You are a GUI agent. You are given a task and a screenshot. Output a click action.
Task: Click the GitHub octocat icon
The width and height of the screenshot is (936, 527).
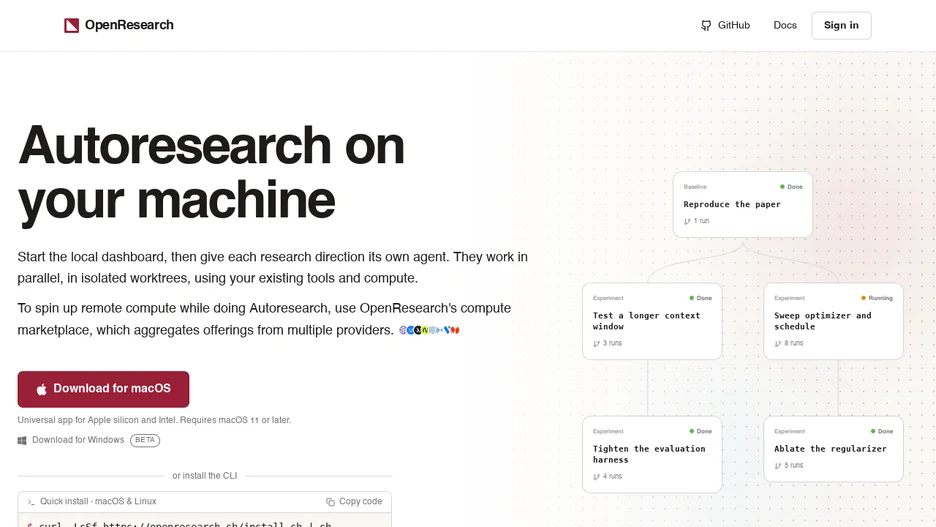click(x=706, y=26)
